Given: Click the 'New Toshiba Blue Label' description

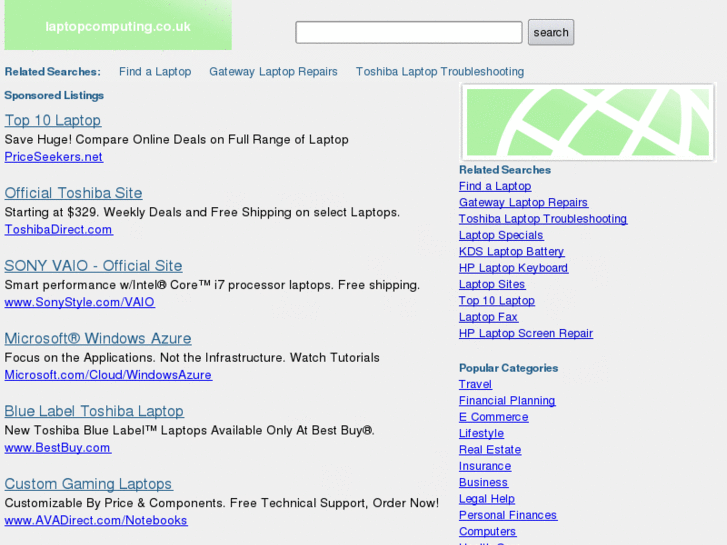Looking at the screenshot, I should point(189,430).
